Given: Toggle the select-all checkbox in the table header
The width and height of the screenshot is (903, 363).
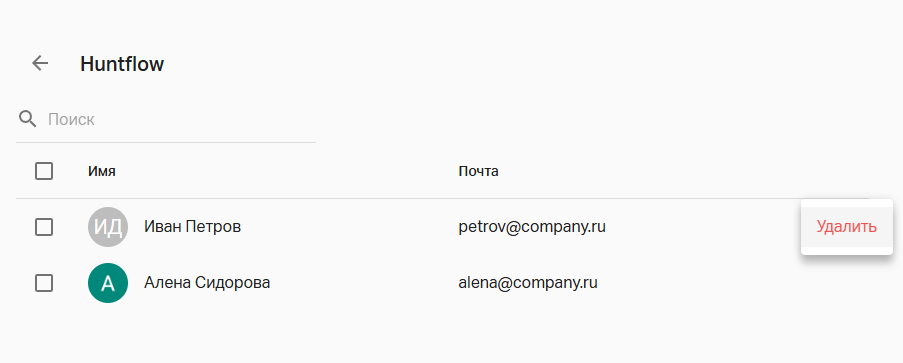Looking at the screenshot, I should pyautogui.click(x=44, y=171).
